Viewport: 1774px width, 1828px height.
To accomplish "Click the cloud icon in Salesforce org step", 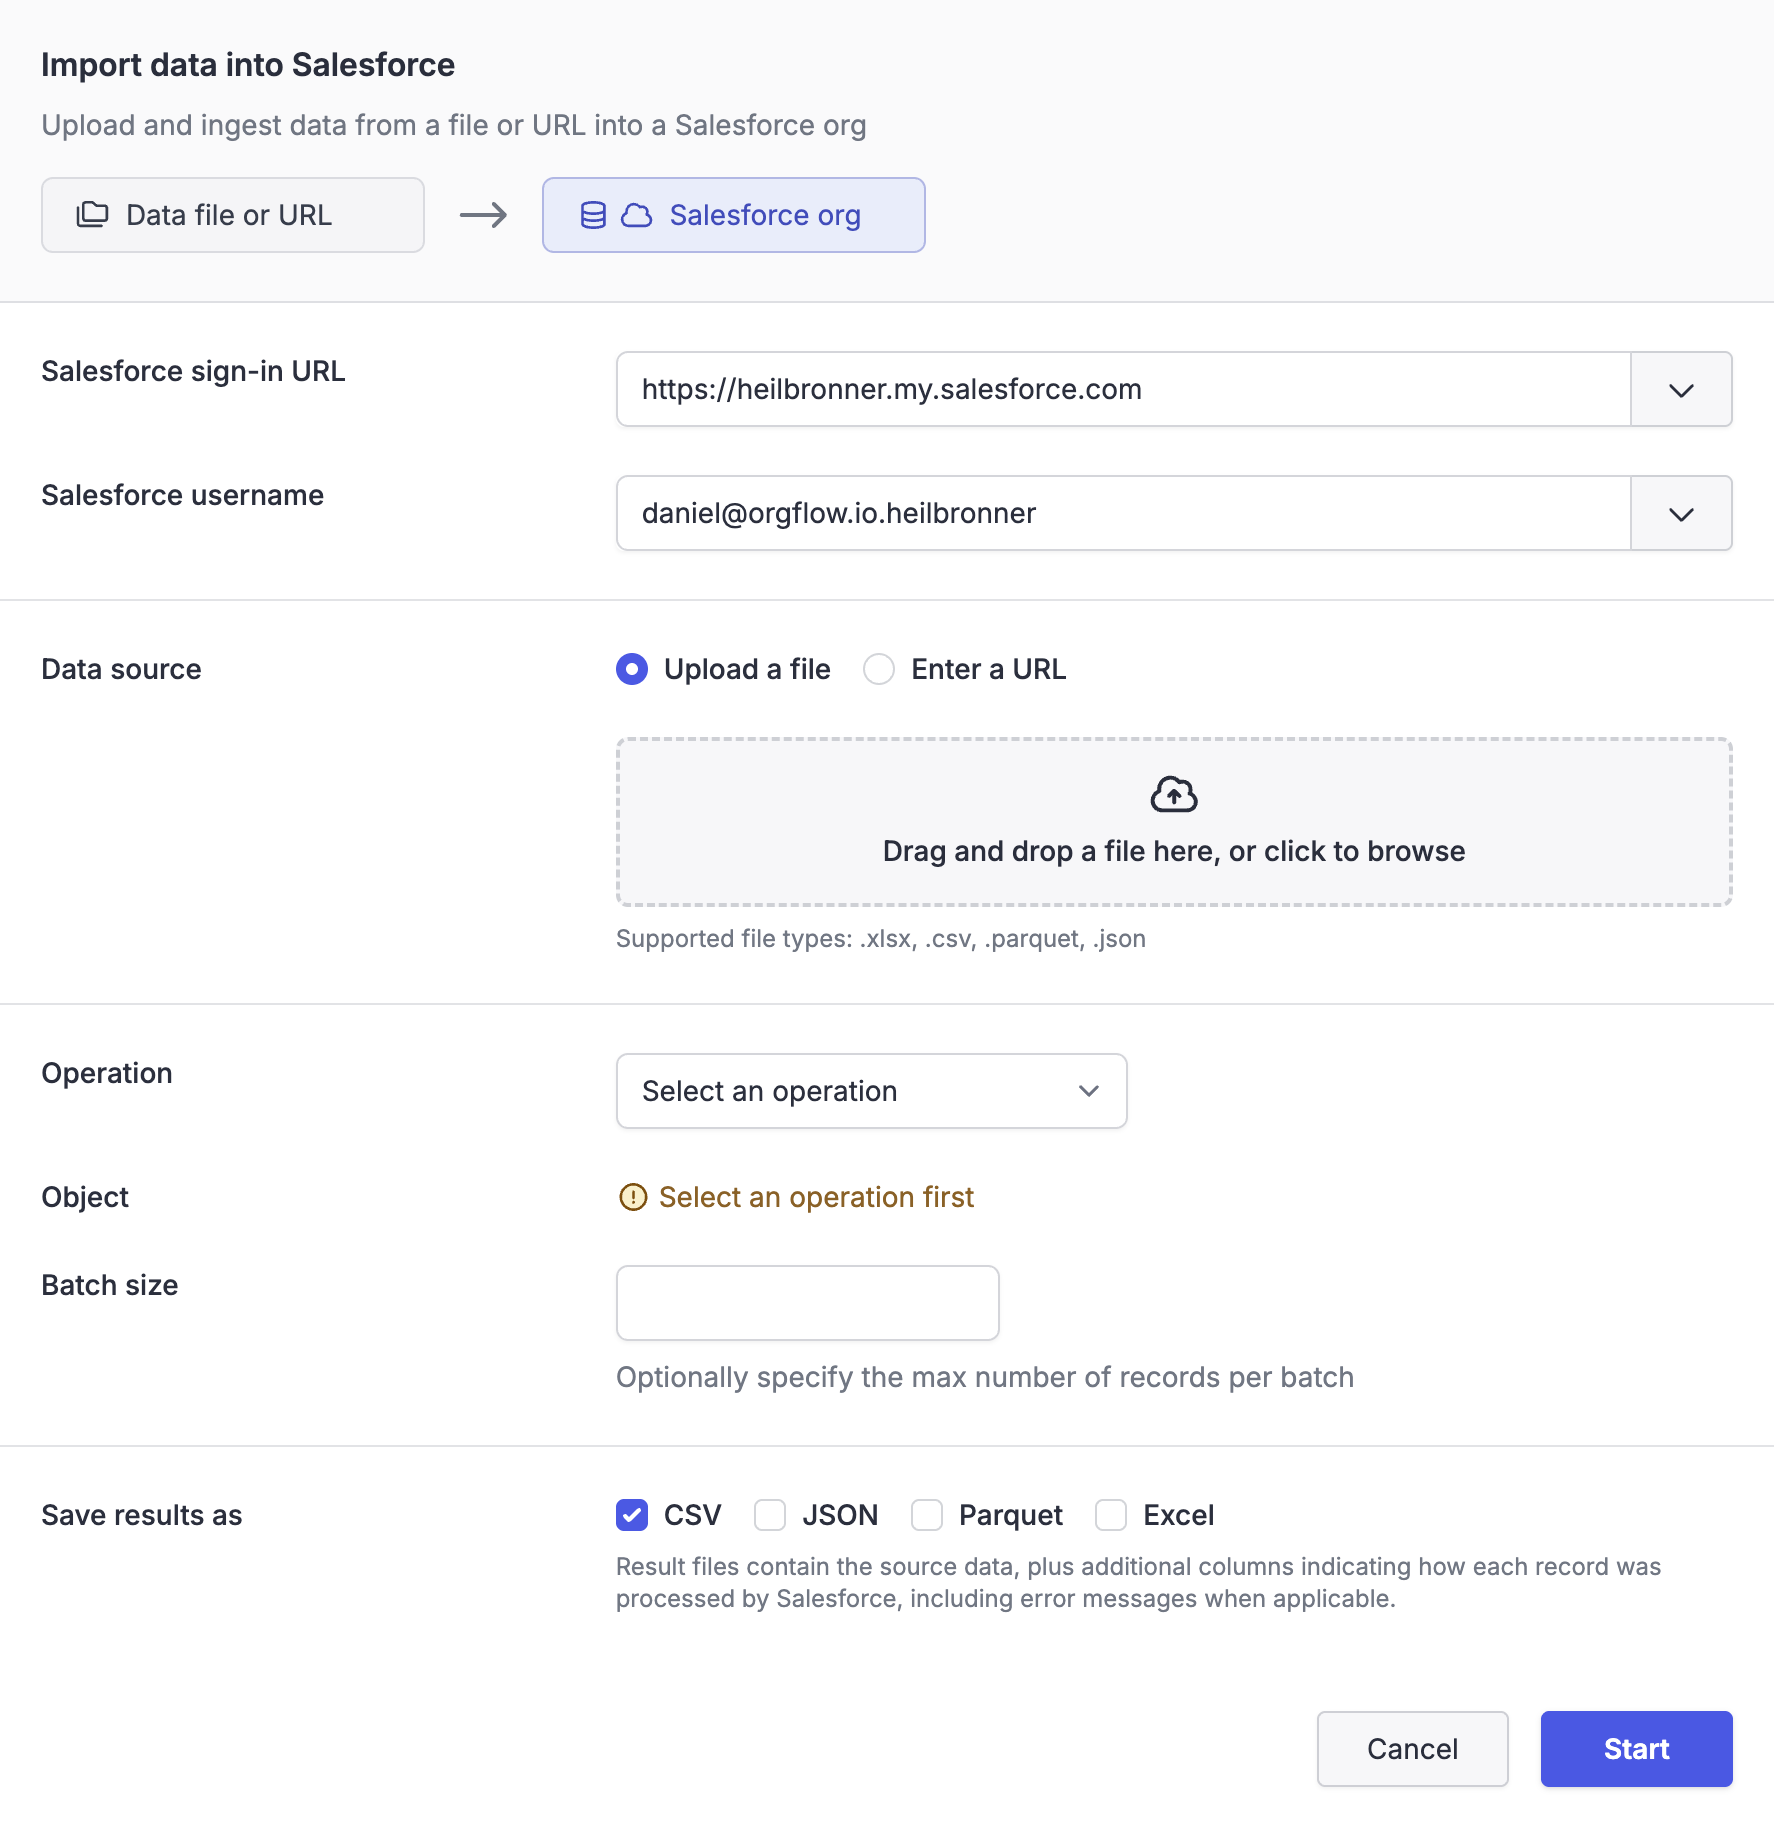I will (636, 215).
